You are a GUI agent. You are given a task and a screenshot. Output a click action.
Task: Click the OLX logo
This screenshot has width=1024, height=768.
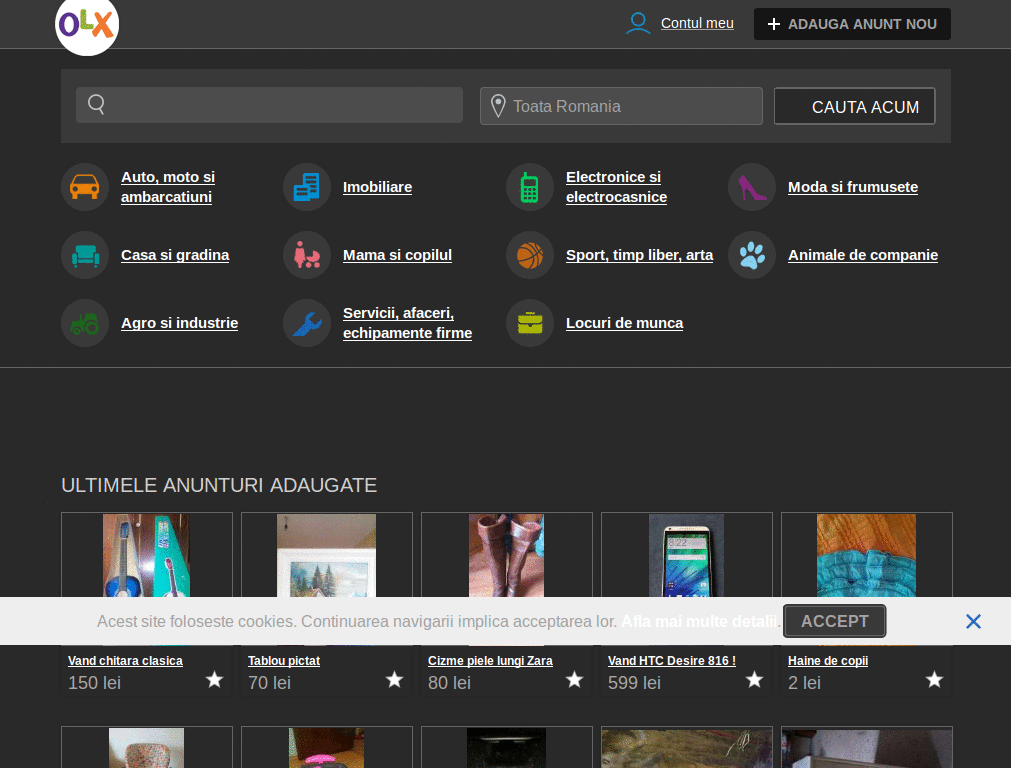pyautogui.click(x=87, y=25)
